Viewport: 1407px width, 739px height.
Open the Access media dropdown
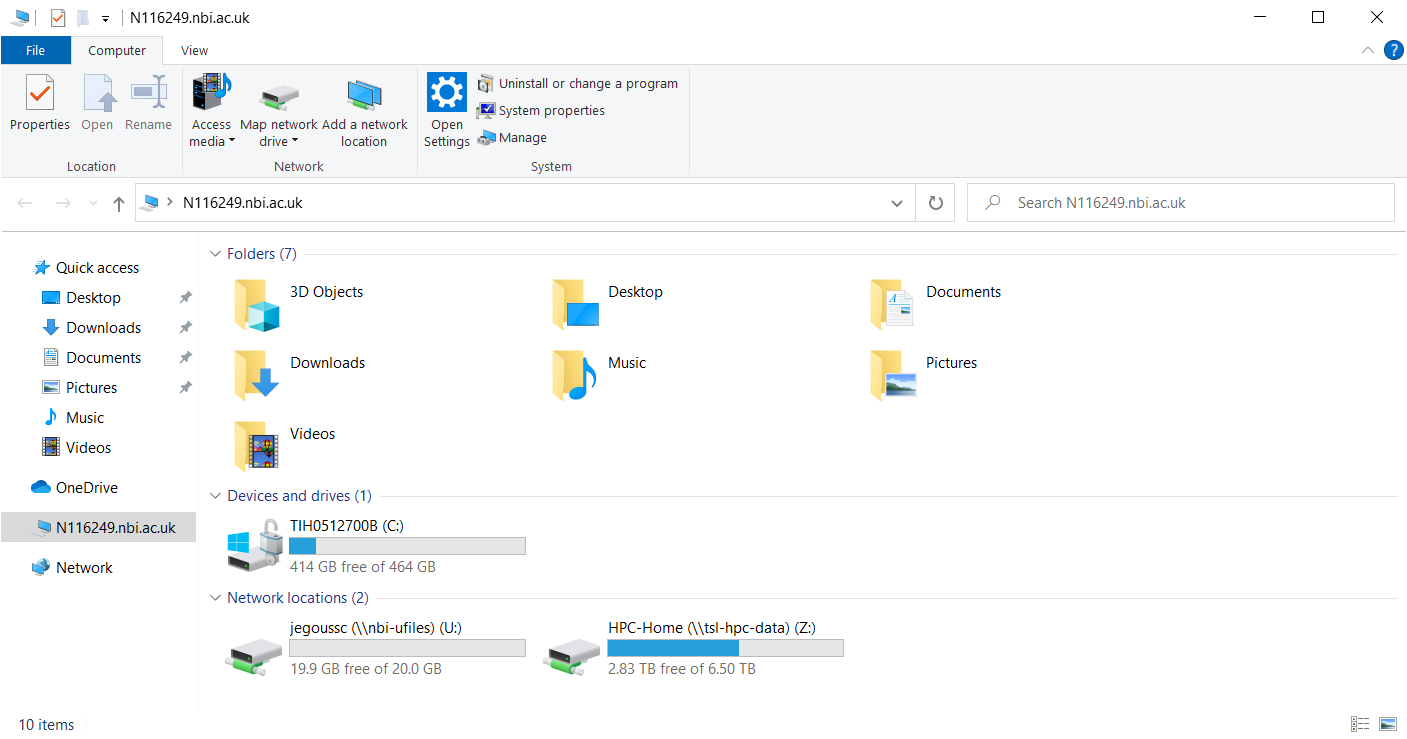click(x=211, y=133)
